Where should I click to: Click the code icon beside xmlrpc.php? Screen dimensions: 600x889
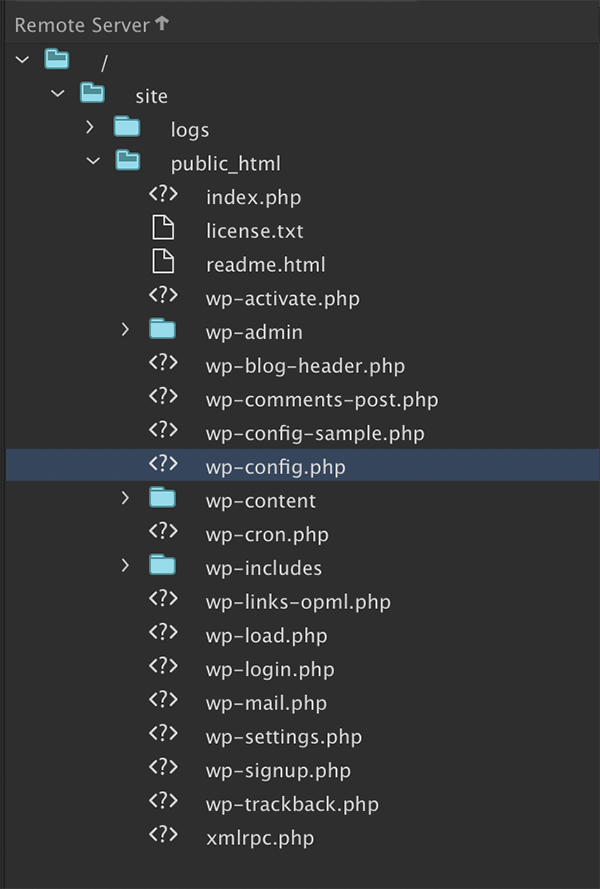(x=163, y=837)
